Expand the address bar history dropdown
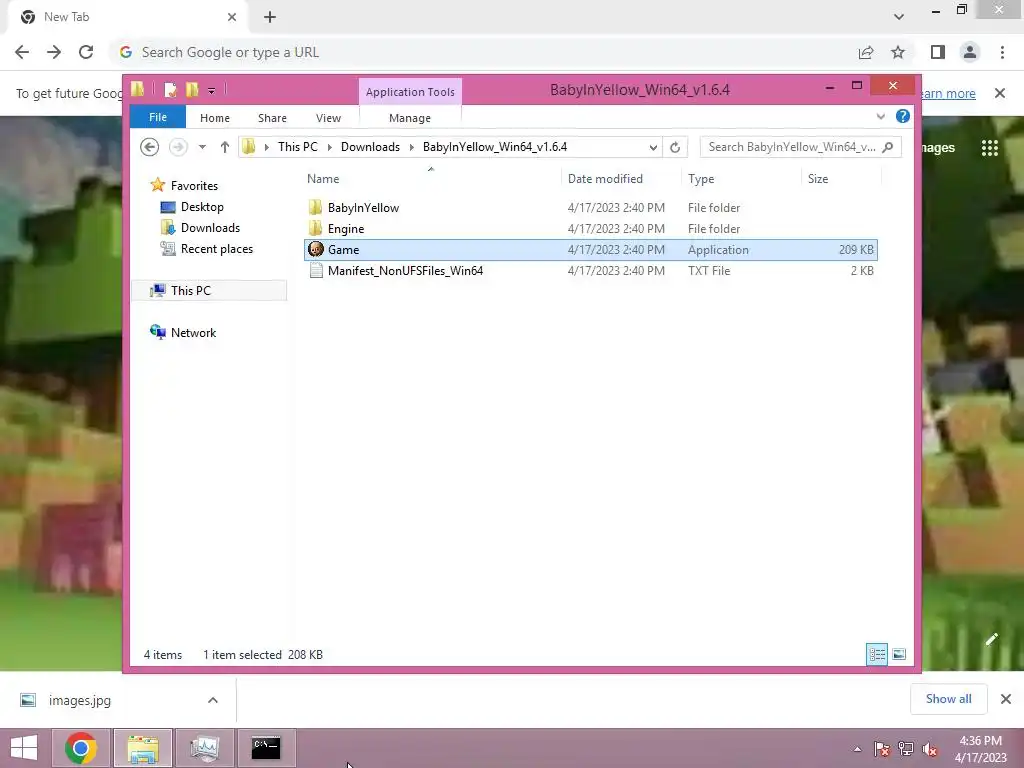Screen dimensions: 1024x768 click(x=653, y=147)
